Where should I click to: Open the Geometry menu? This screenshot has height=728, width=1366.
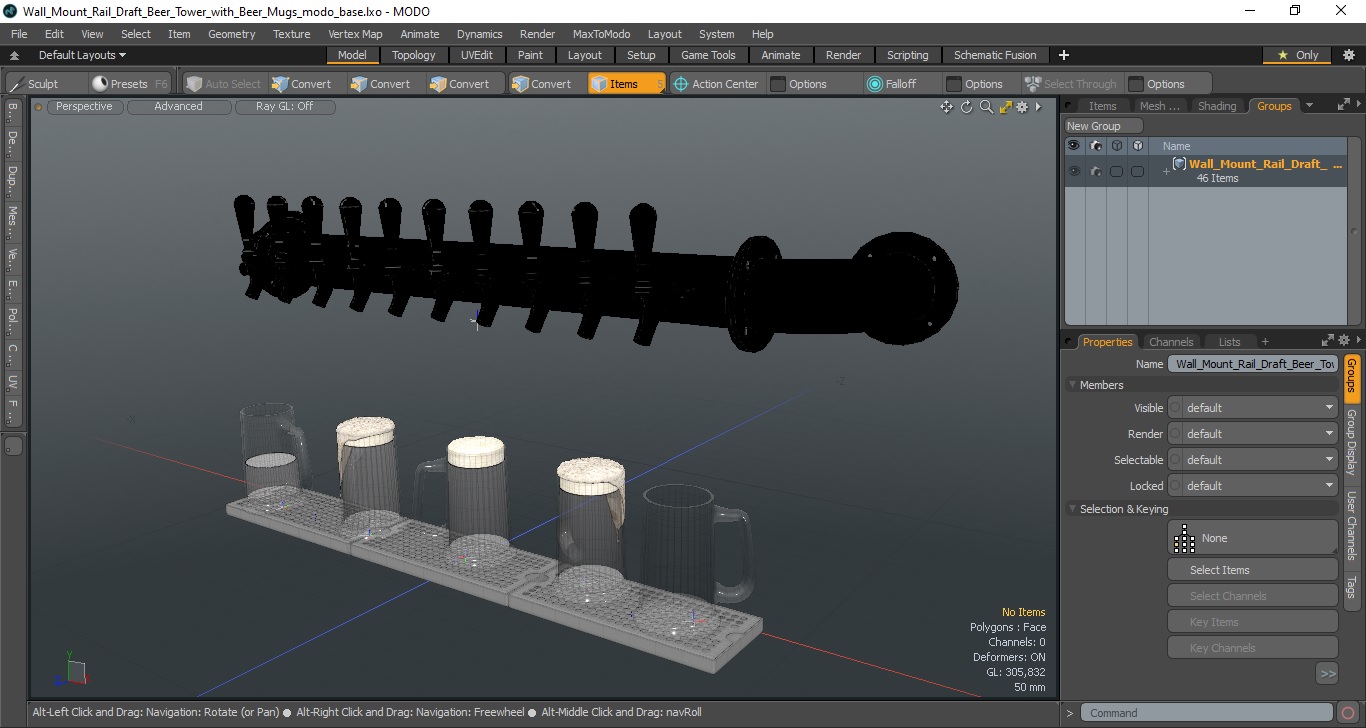(231, 34)
